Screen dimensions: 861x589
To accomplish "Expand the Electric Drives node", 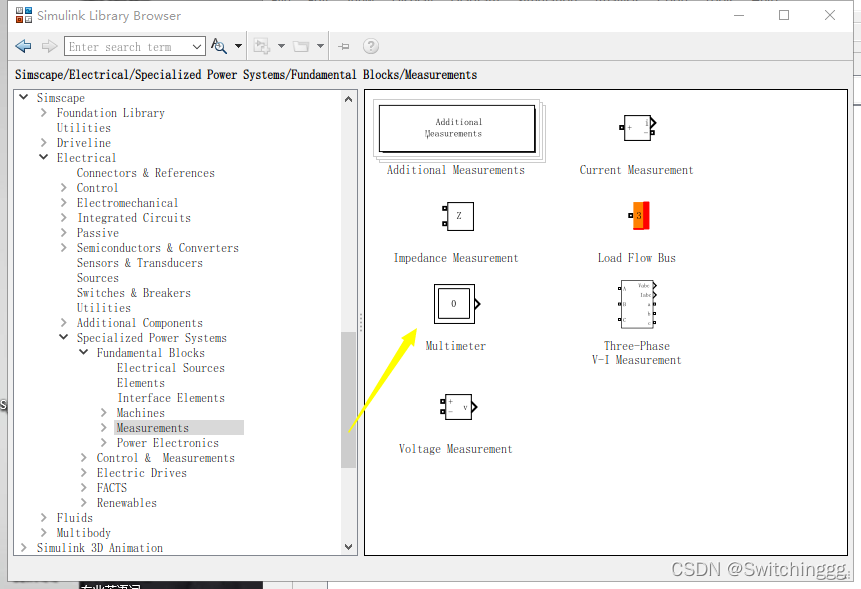I will pos(83,473).
